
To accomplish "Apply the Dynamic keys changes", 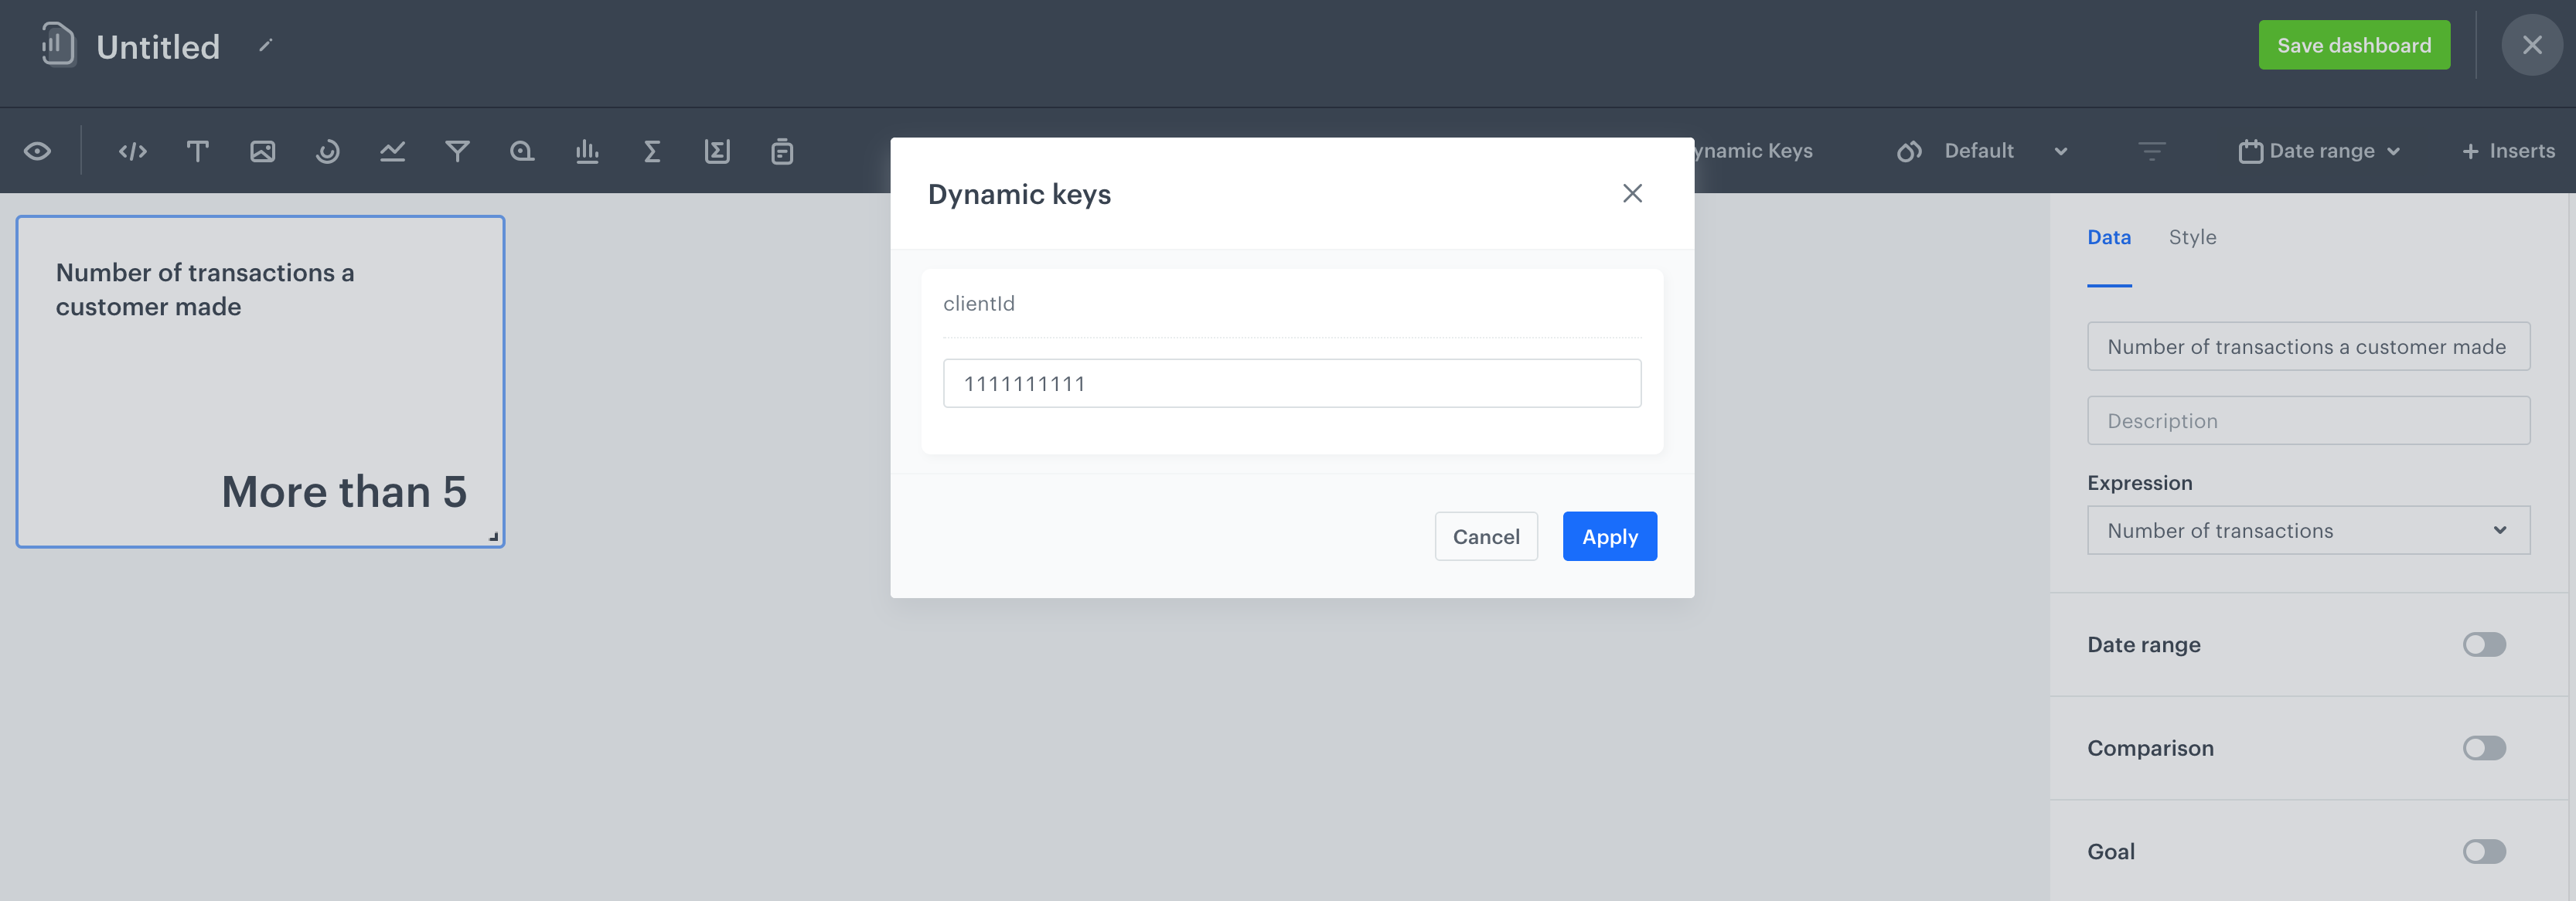I will [x=1609, y=536].
